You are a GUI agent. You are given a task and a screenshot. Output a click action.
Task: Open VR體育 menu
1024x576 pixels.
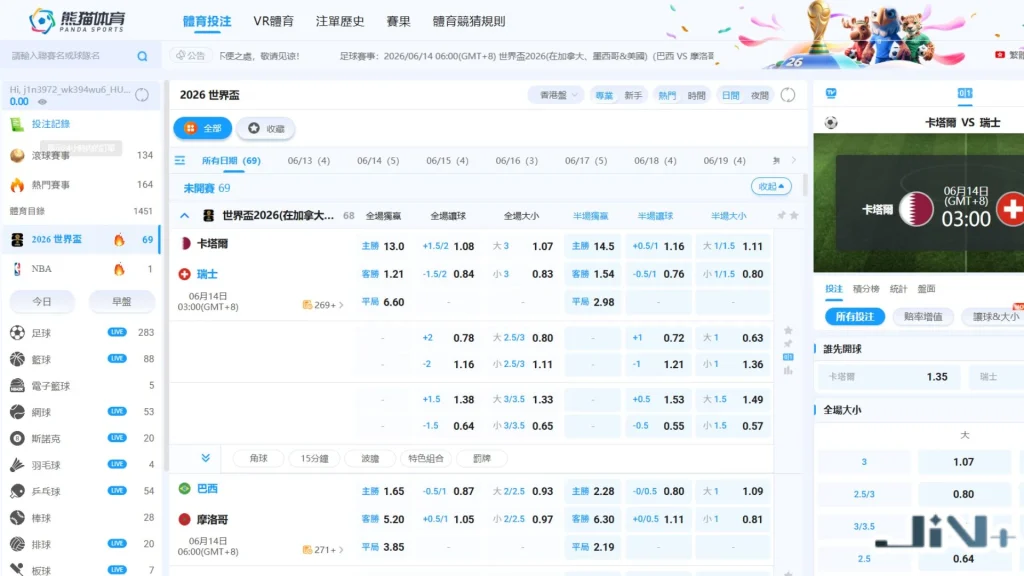pyautogui.click(x=274, y=22)
